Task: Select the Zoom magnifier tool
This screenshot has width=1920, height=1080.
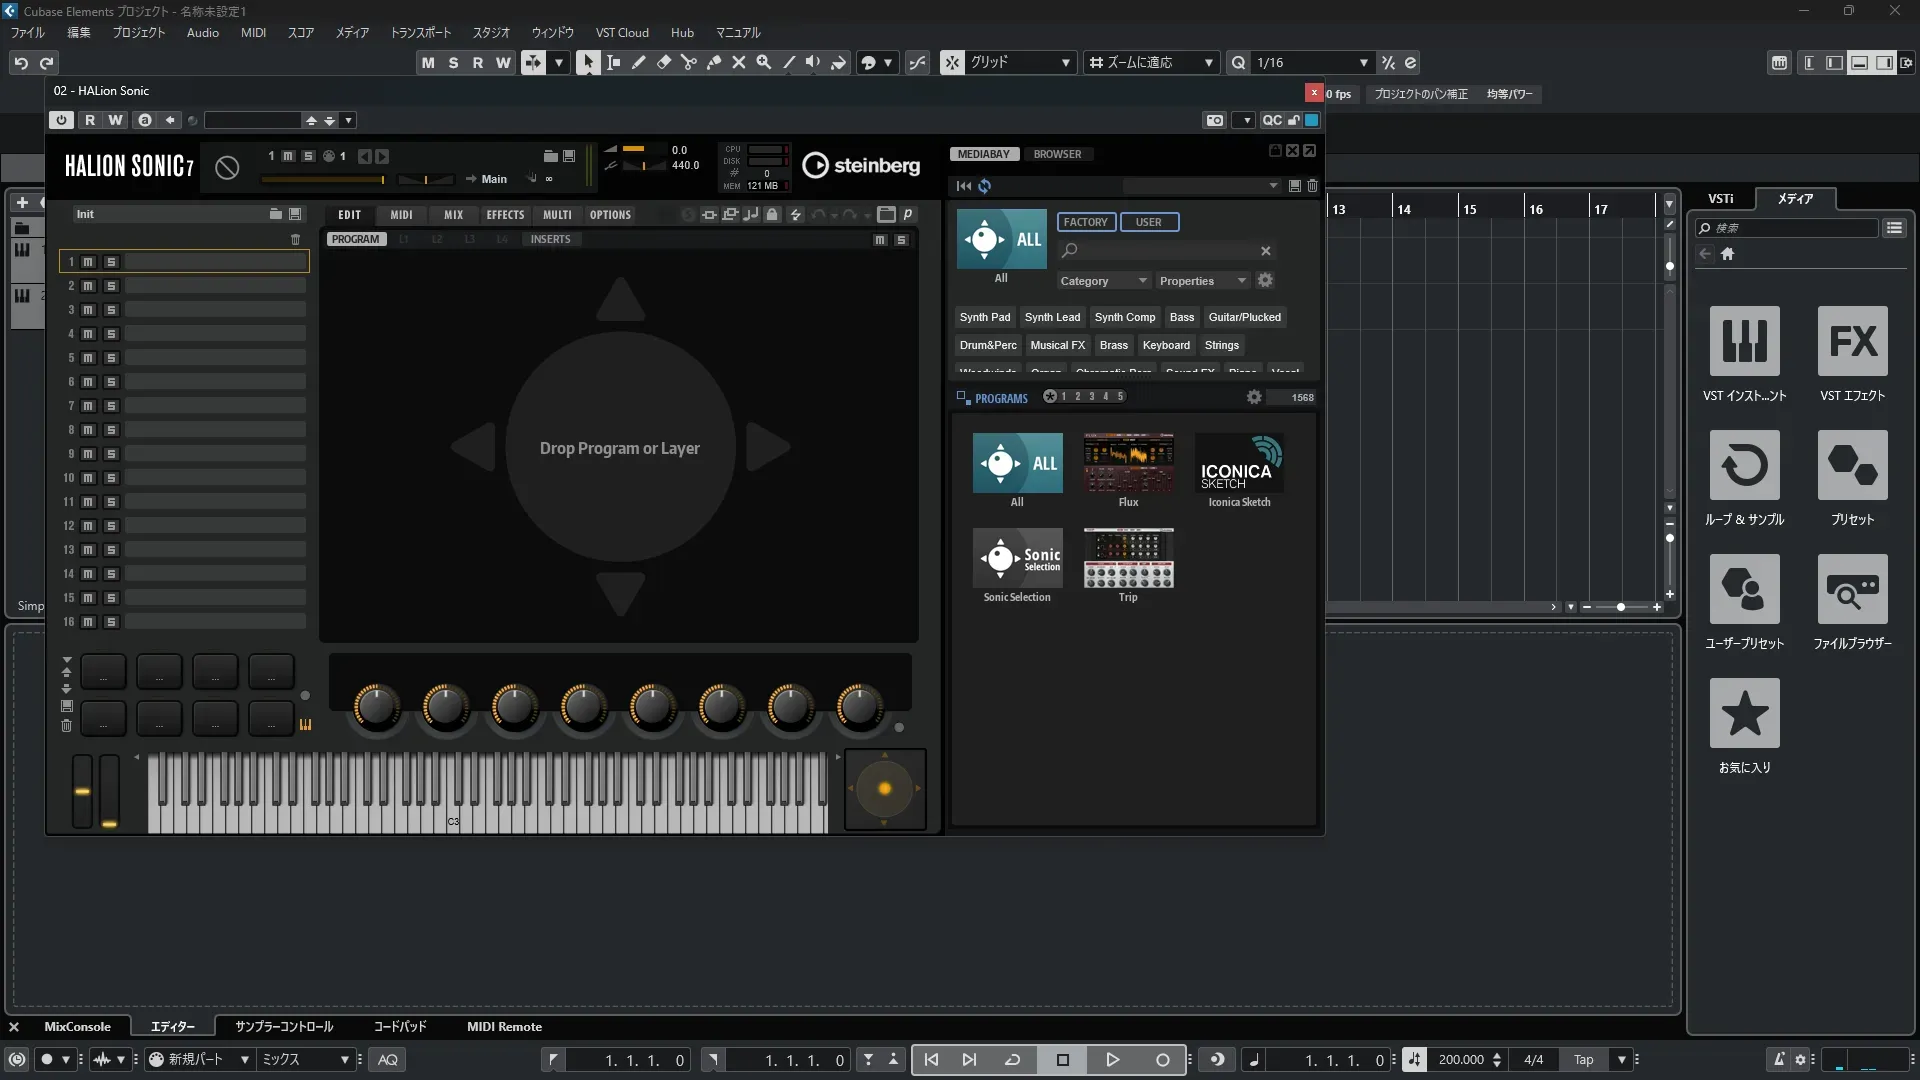Action: point(764,62)
